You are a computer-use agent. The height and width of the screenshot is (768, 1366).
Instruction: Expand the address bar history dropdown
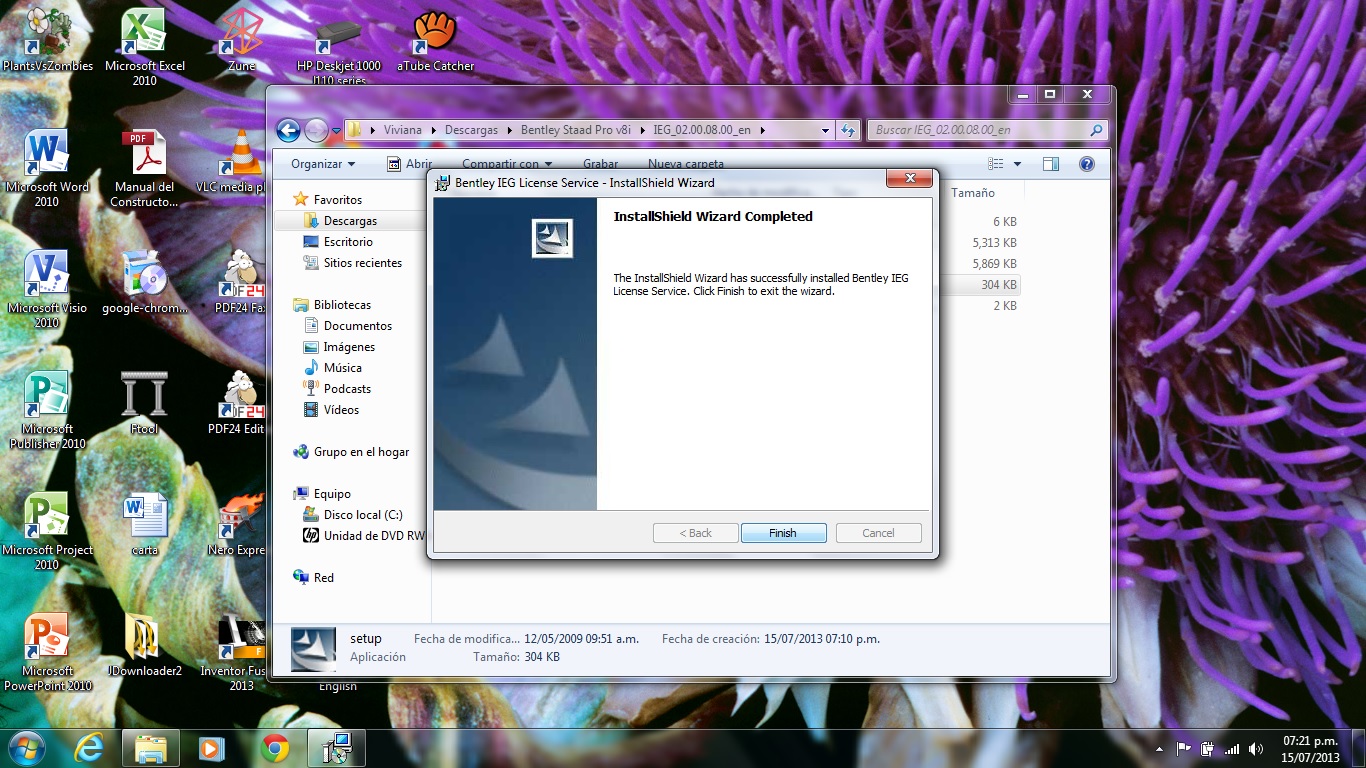pyautogui.click(x=825, y=130)
